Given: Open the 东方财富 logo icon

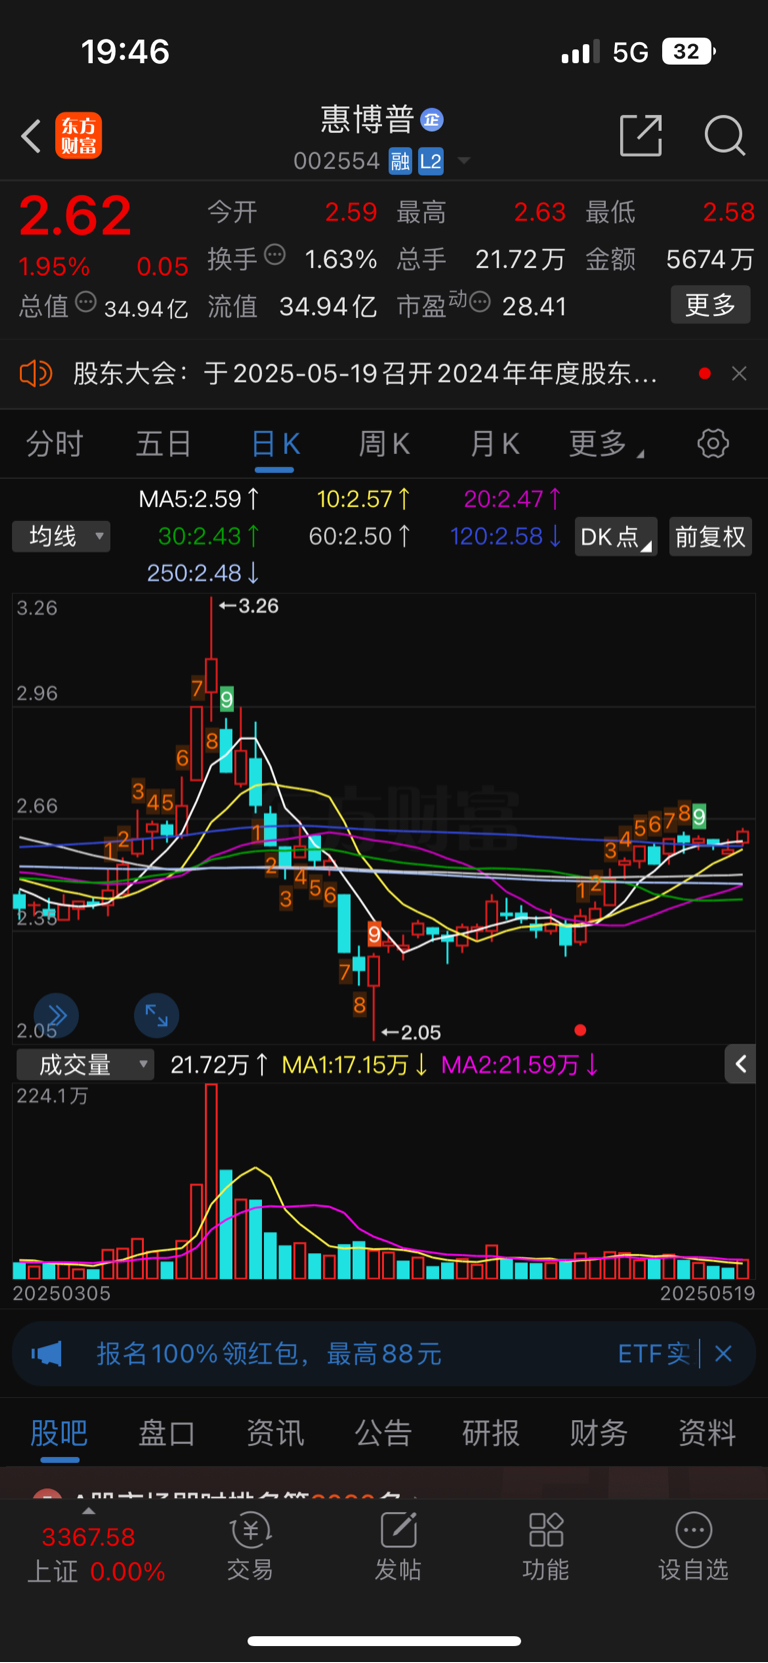Looking at the screenshot, I should click(x=78, y=136).
